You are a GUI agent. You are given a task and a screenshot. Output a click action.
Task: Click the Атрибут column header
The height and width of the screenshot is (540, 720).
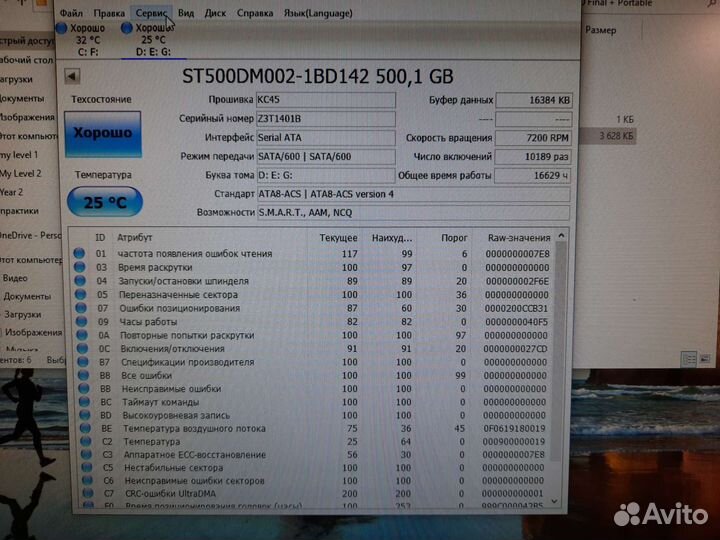tap(135, 238)
